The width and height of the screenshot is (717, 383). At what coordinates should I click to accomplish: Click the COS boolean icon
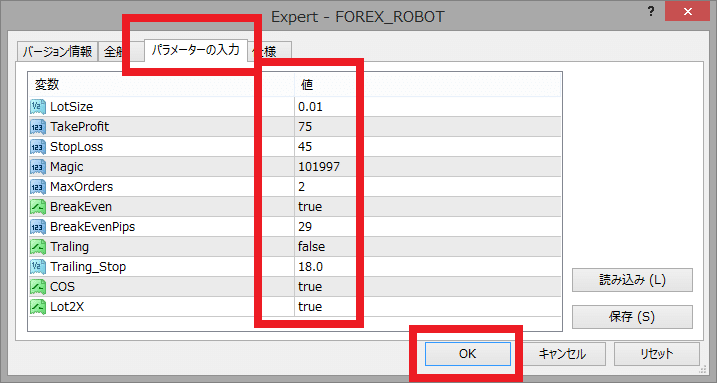click(38, 287)
